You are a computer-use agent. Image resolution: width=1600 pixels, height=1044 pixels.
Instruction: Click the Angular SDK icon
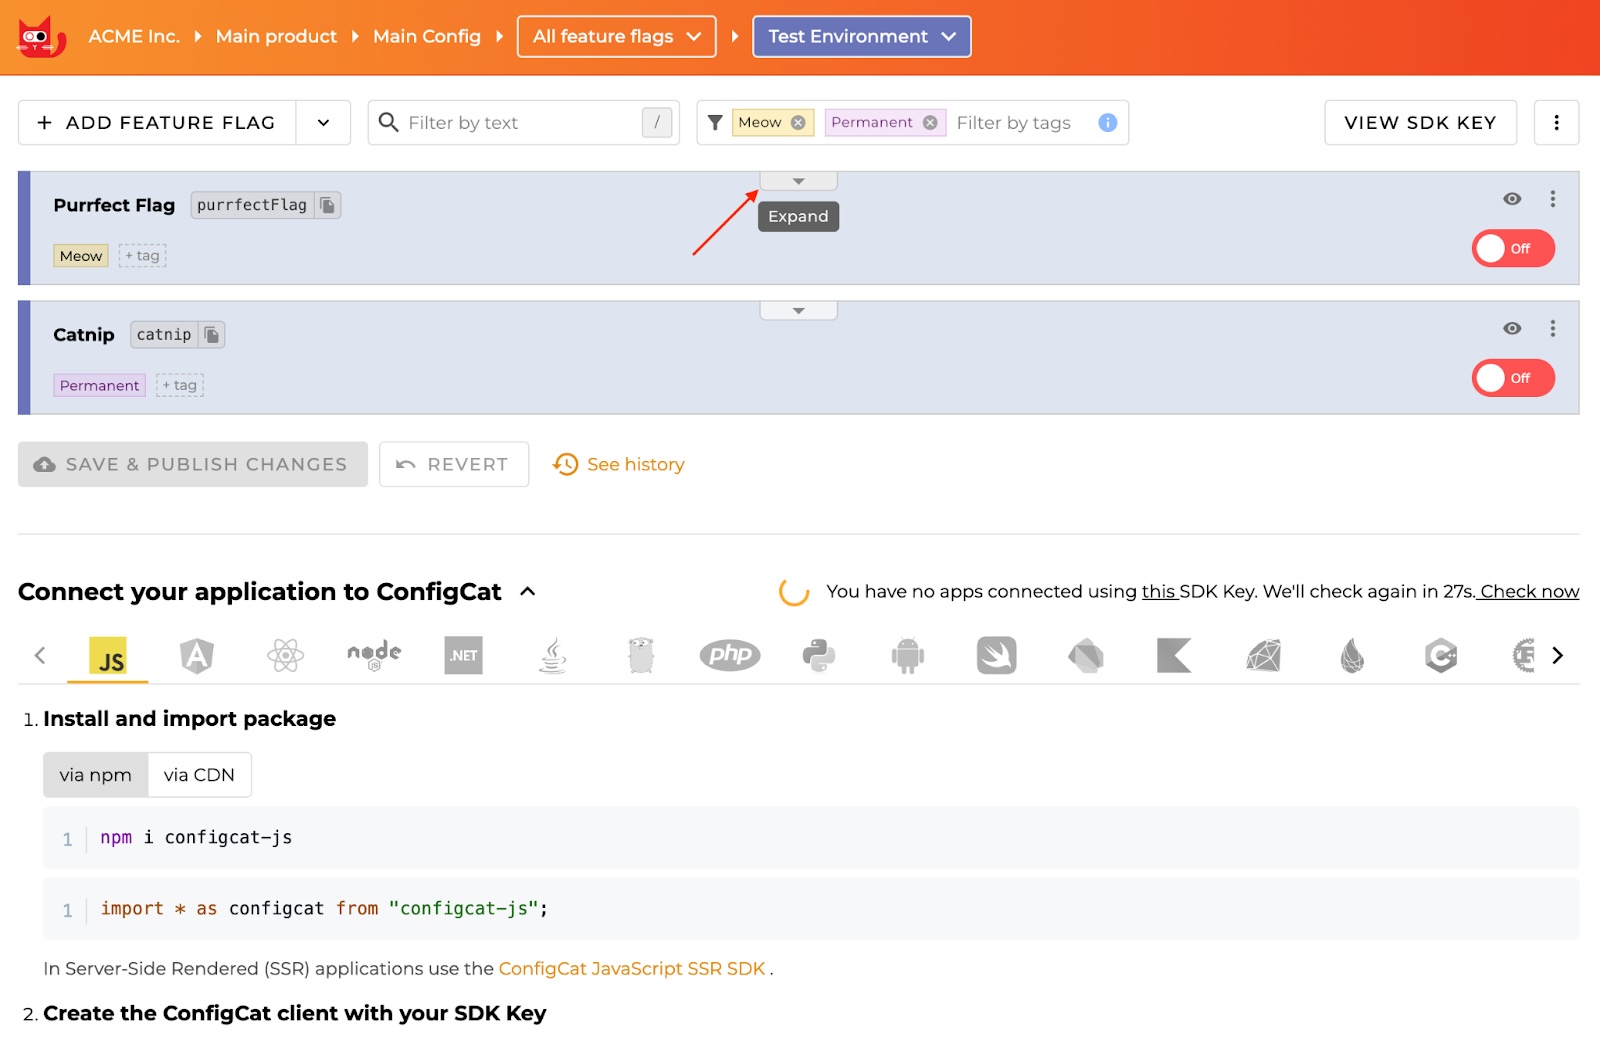tap(196, 656)
